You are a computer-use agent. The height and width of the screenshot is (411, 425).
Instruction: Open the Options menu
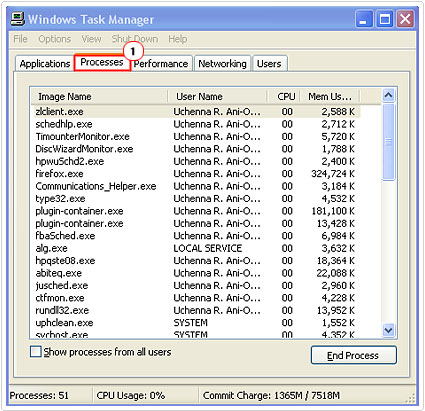[x=55, y=39]
